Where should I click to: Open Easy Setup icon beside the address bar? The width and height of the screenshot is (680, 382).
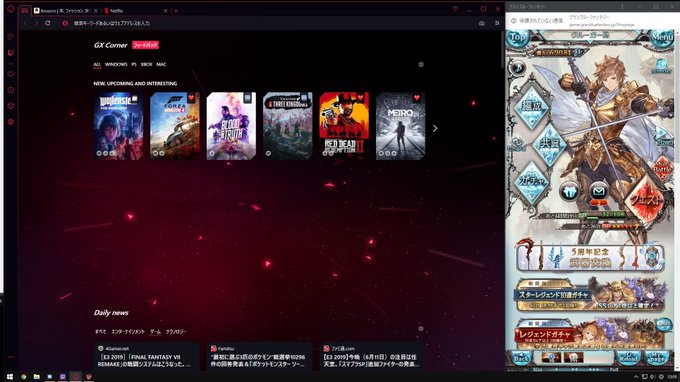coord(497,23)
